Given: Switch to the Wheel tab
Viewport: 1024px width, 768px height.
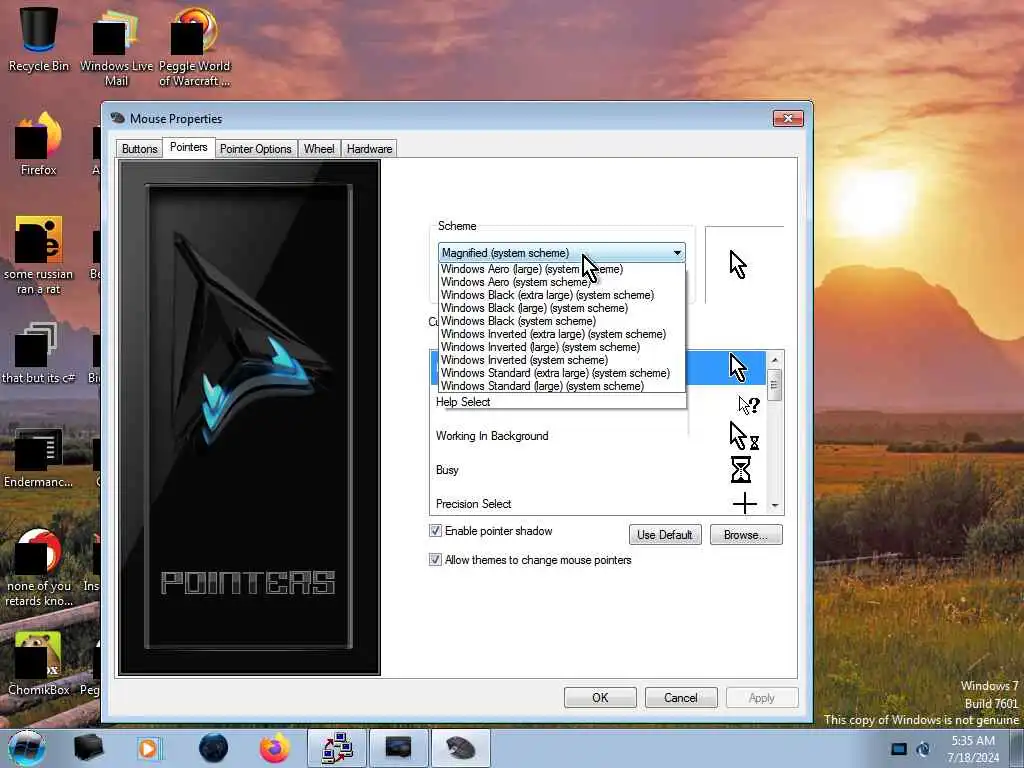Looking at the screenshot, I should (x=319, y=149).
